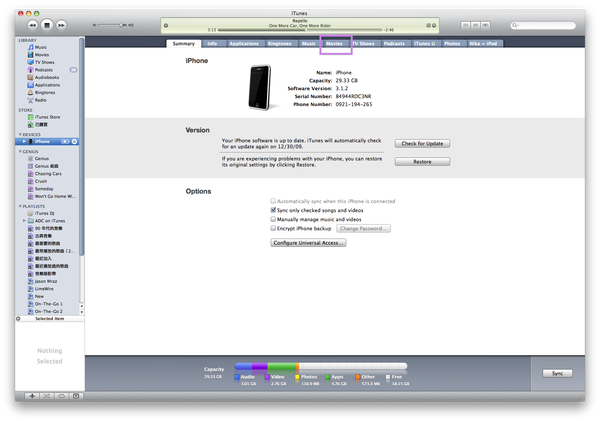Switch to the Applications tab
This screenshot has height=422, width=600.
(x=244, y=44)
